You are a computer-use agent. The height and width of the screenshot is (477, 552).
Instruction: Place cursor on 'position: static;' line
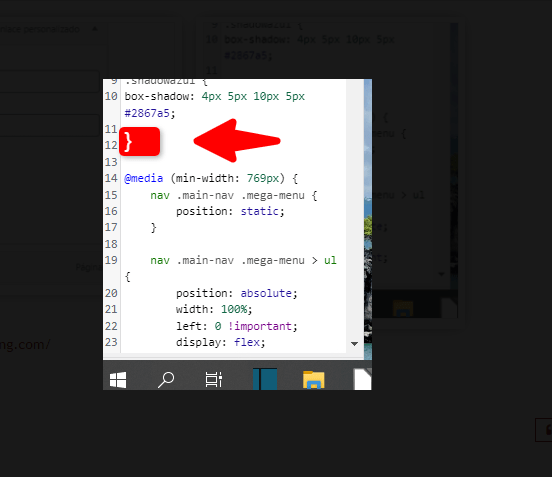pyautogui.click(x=230, y=211)
